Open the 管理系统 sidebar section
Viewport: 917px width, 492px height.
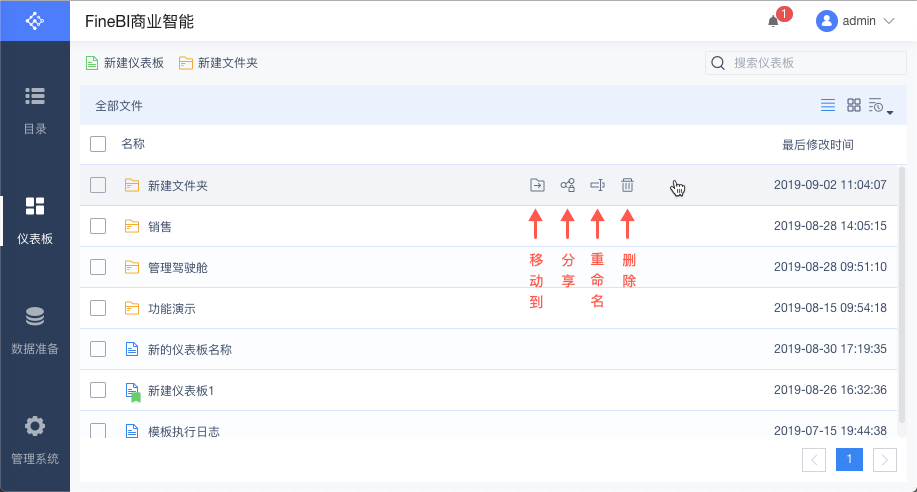tap(35, 441)
